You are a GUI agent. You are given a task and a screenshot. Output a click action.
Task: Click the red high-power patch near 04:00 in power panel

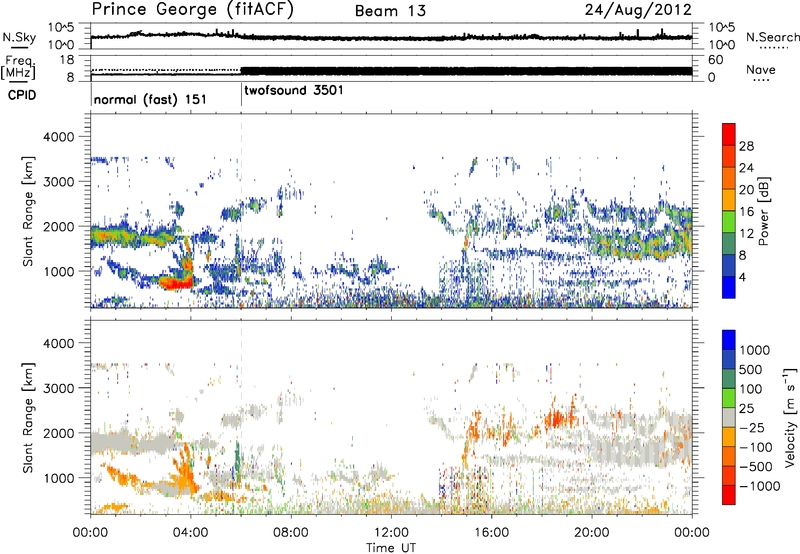176,282
